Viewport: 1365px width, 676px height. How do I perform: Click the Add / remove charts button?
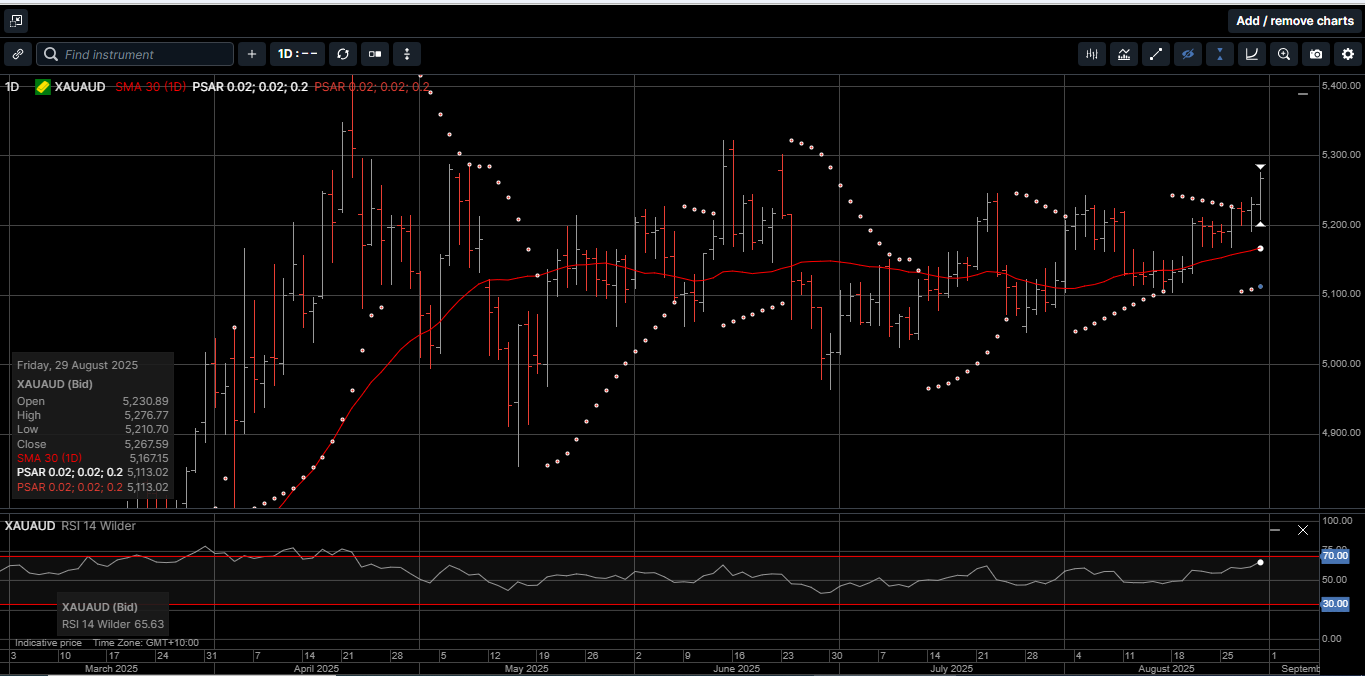click(x=1294, y=20)
